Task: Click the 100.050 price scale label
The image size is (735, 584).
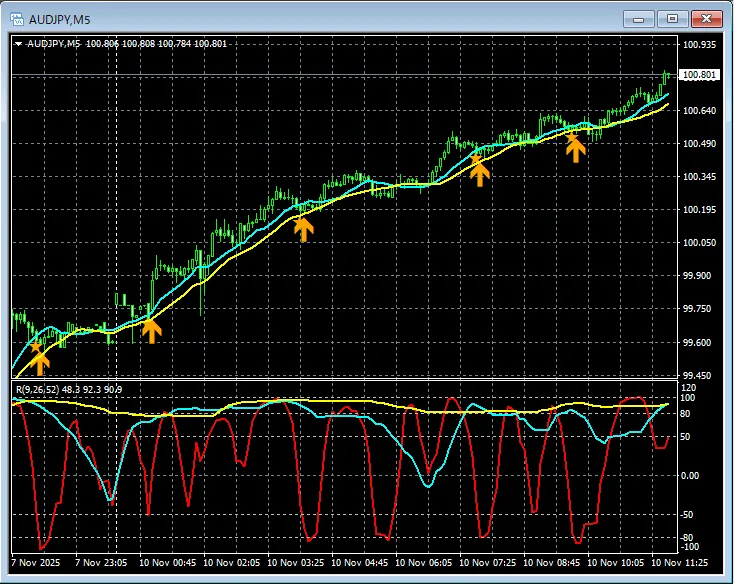Action: [x=699, y=243]
